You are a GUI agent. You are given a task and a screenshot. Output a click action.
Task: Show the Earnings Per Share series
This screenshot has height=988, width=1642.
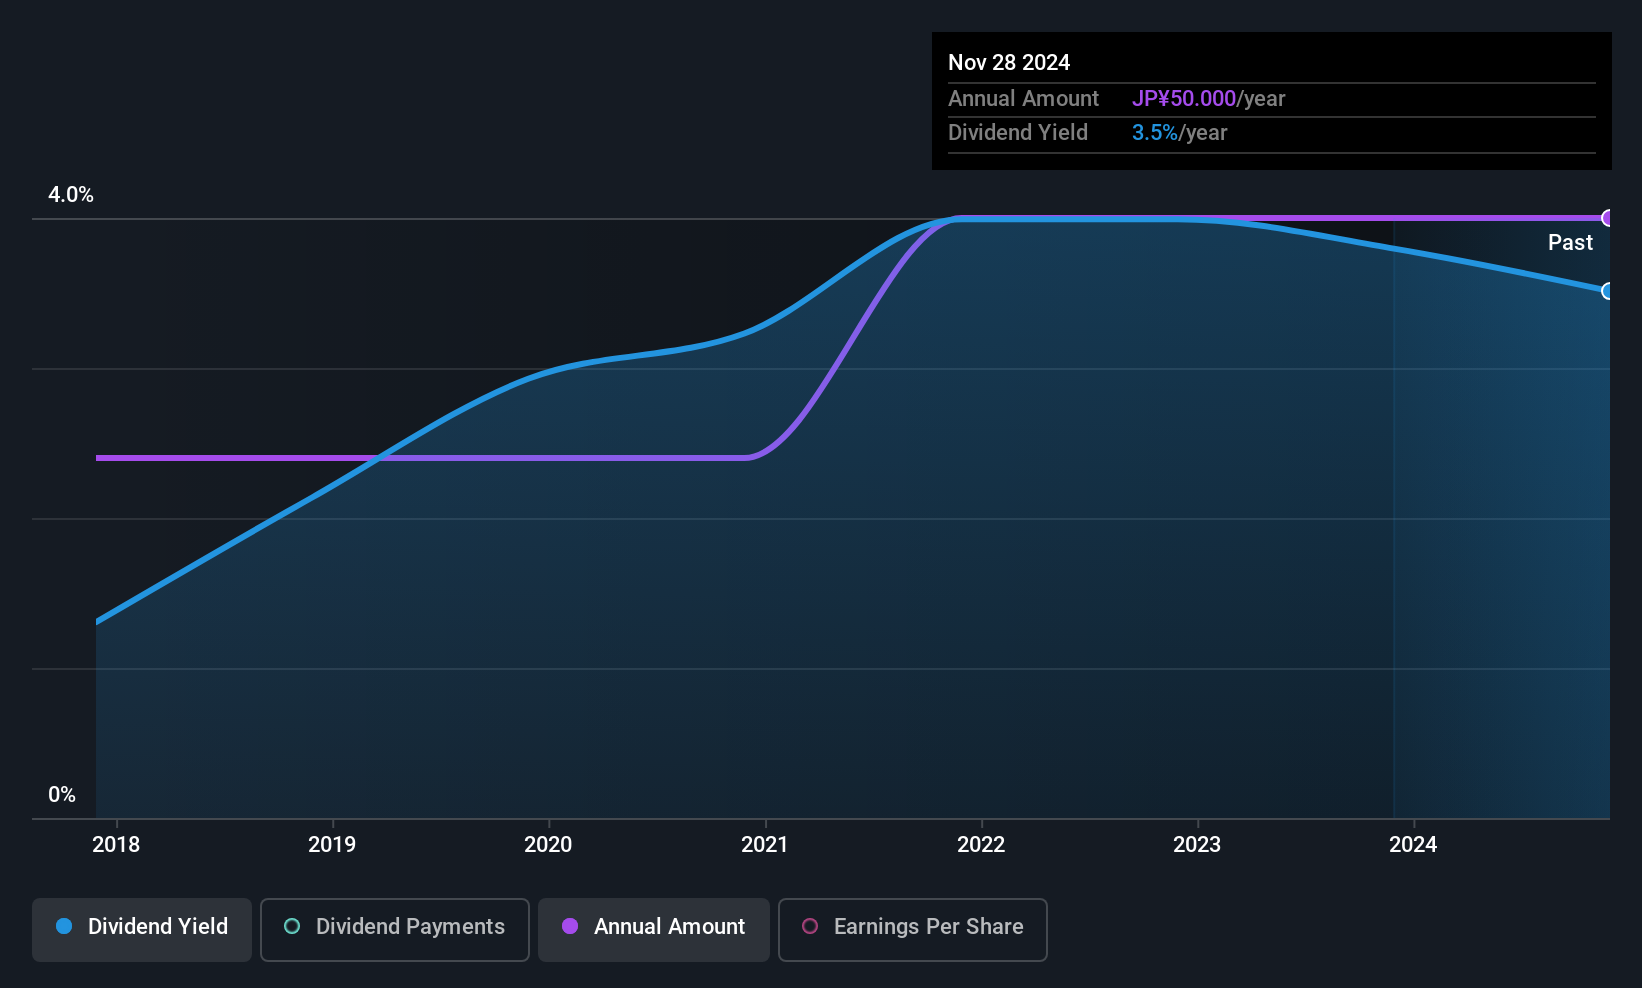point(912,929)
